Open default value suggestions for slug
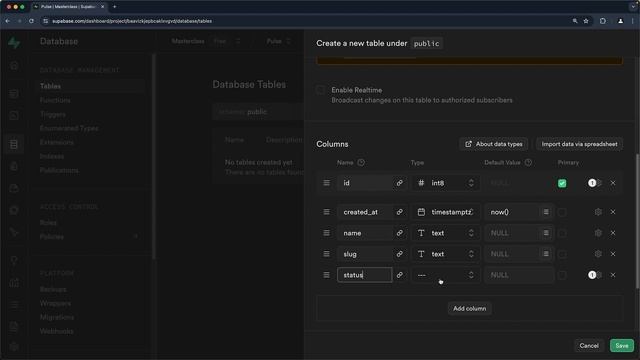Viewport: 640px width, 360px height. point(546,254)
